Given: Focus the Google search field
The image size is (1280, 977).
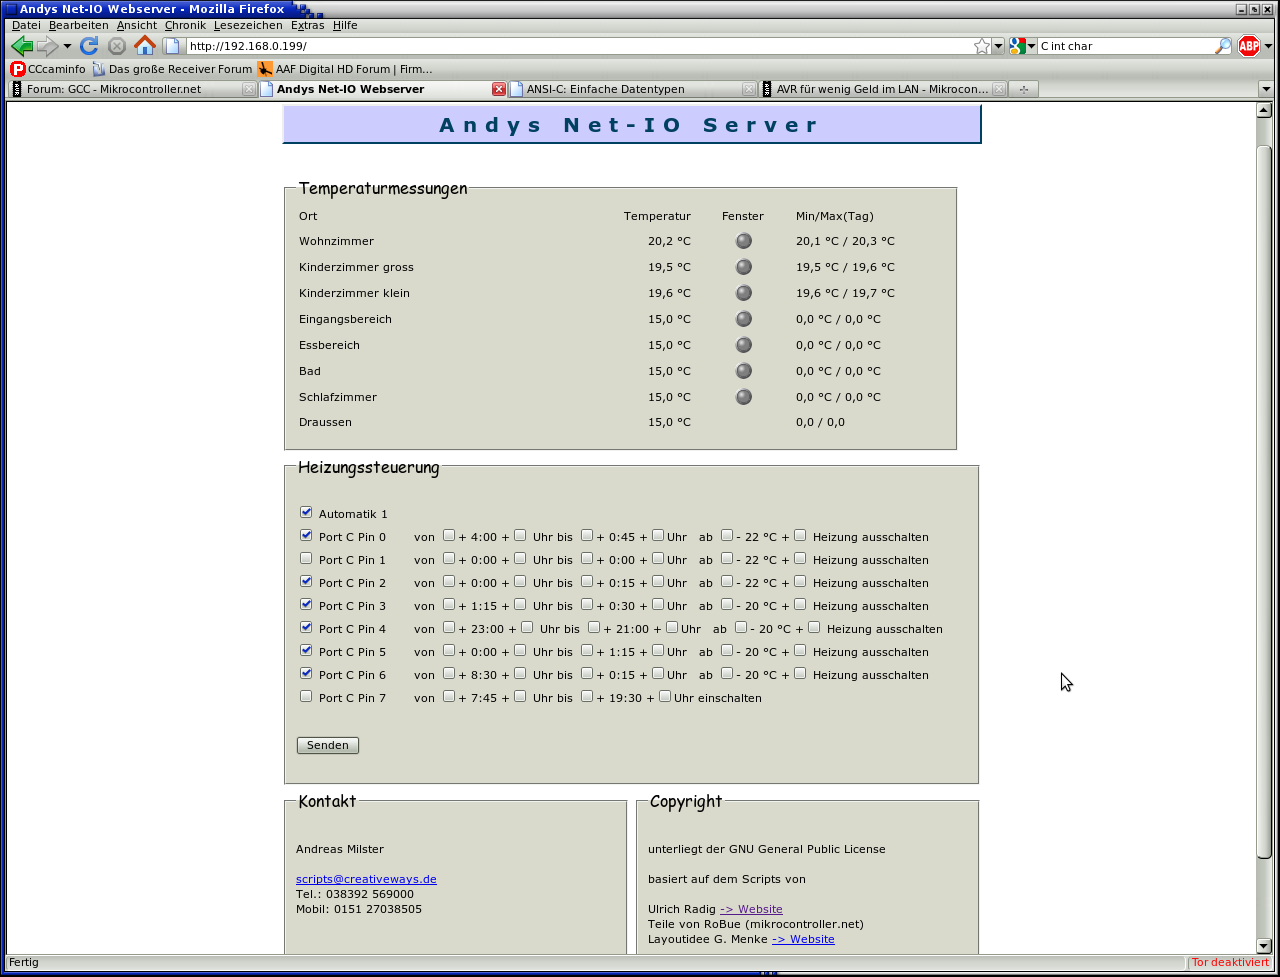Looking at the screenshot, I should coord(1125,46).
